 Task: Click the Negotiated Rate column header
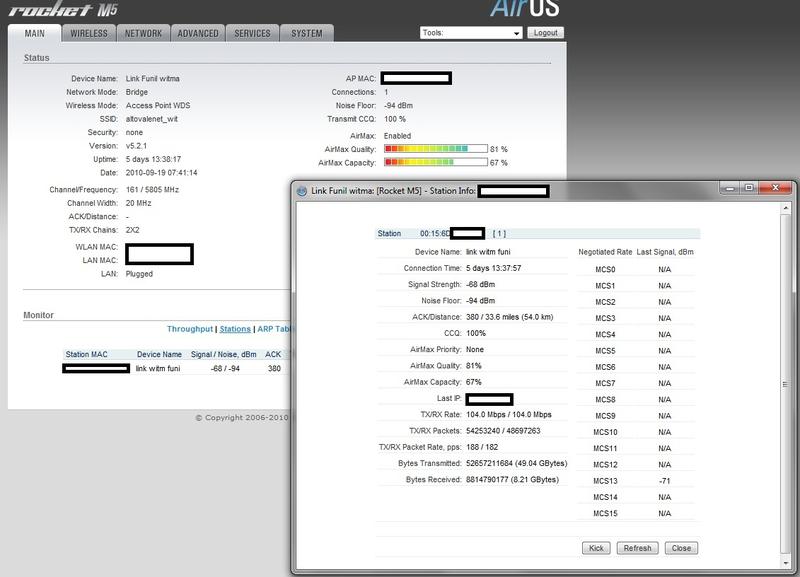(605, 252)
